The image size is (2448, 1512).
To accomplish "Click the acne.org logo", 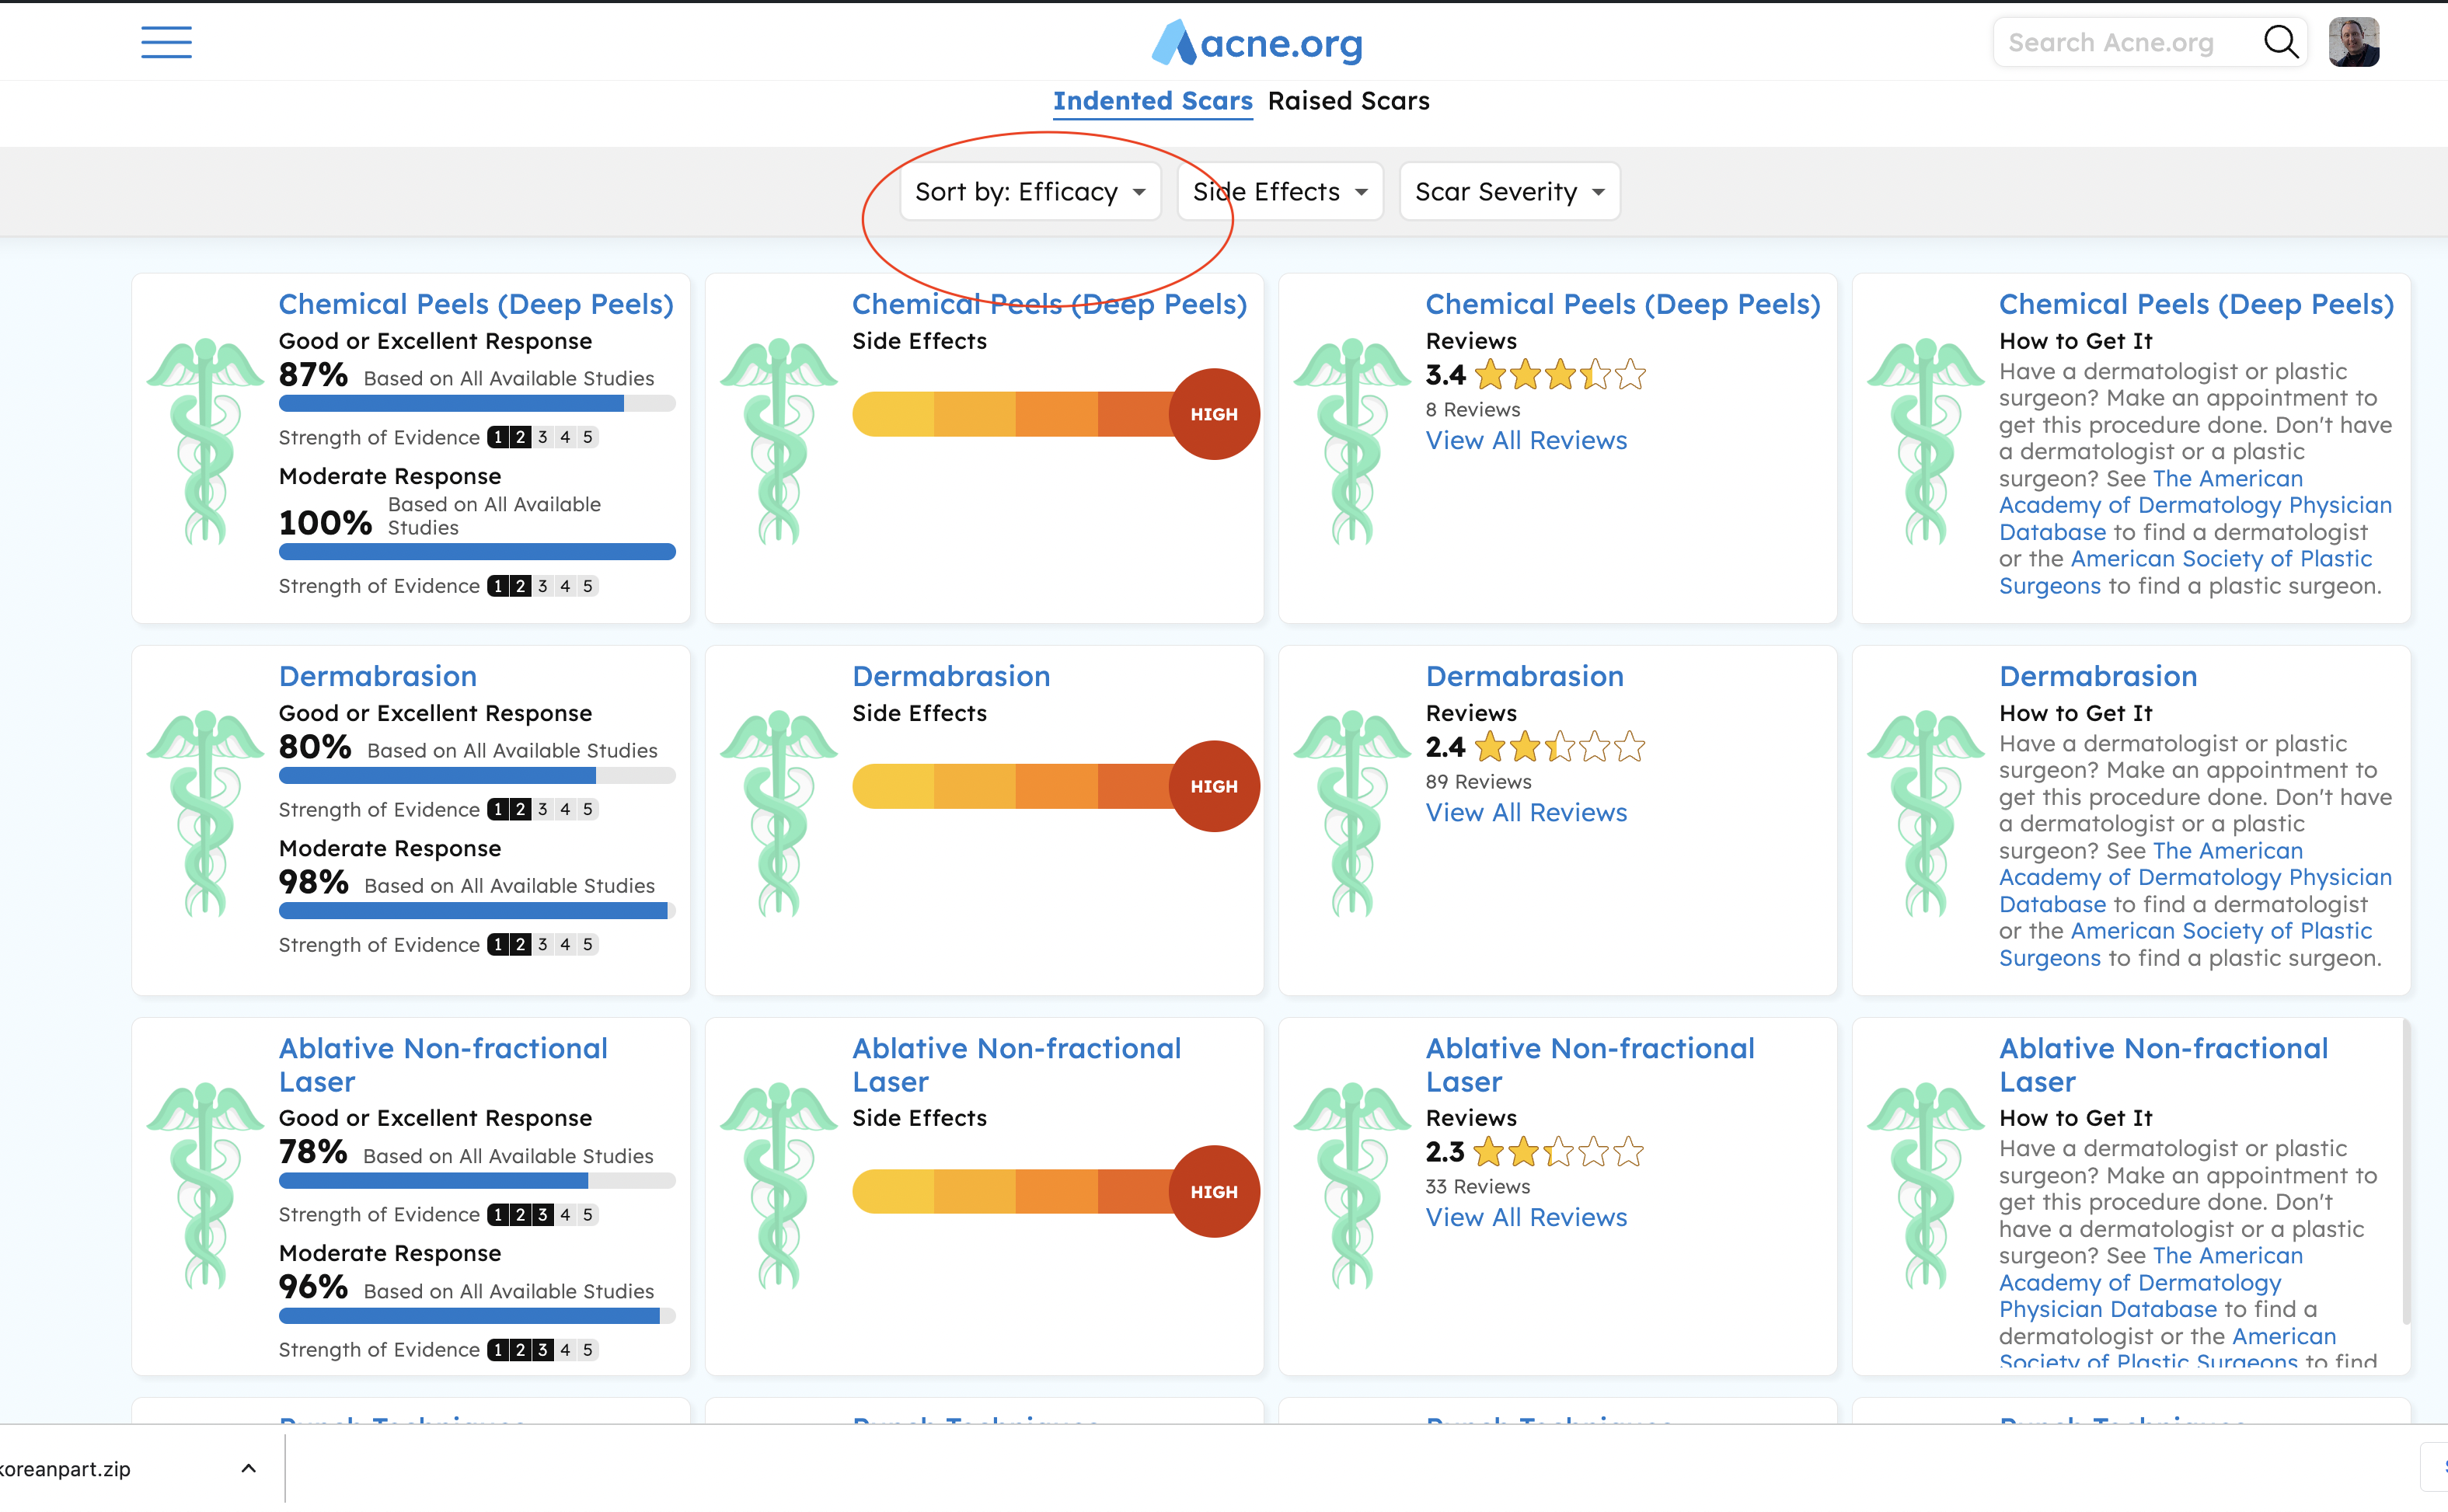I will [1257, 43].
